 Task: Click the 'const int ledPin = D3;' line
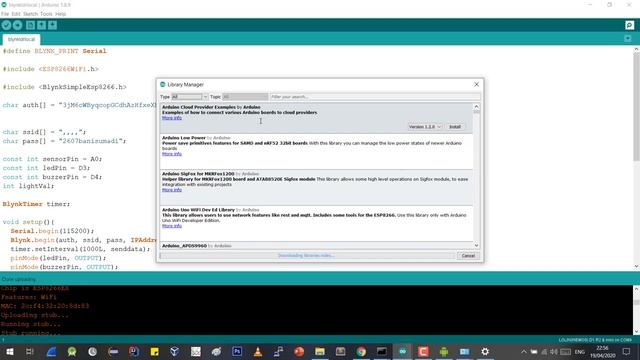[x=46, y=168]
